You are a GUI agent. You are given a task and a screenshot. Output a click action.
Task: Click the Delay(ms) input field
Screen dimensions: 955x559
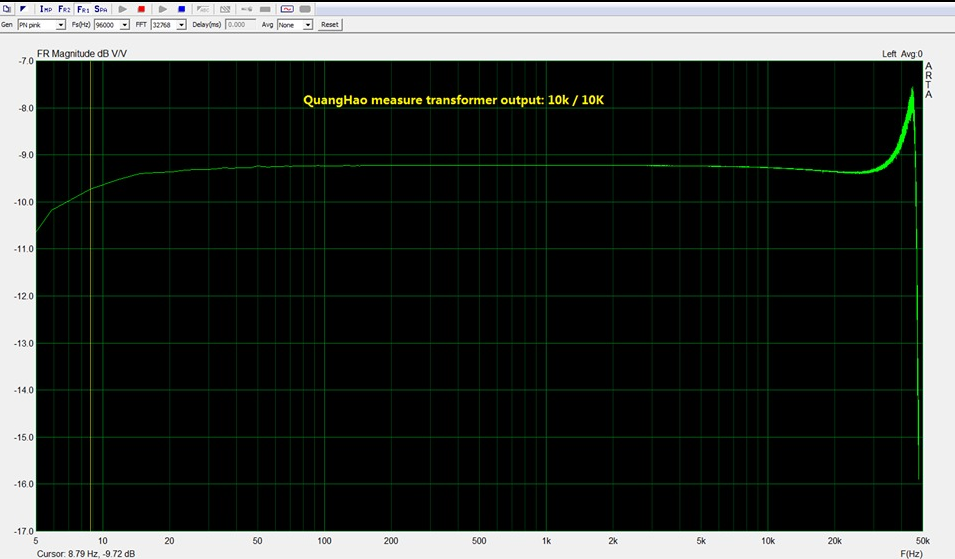click(x=241, y=25)
